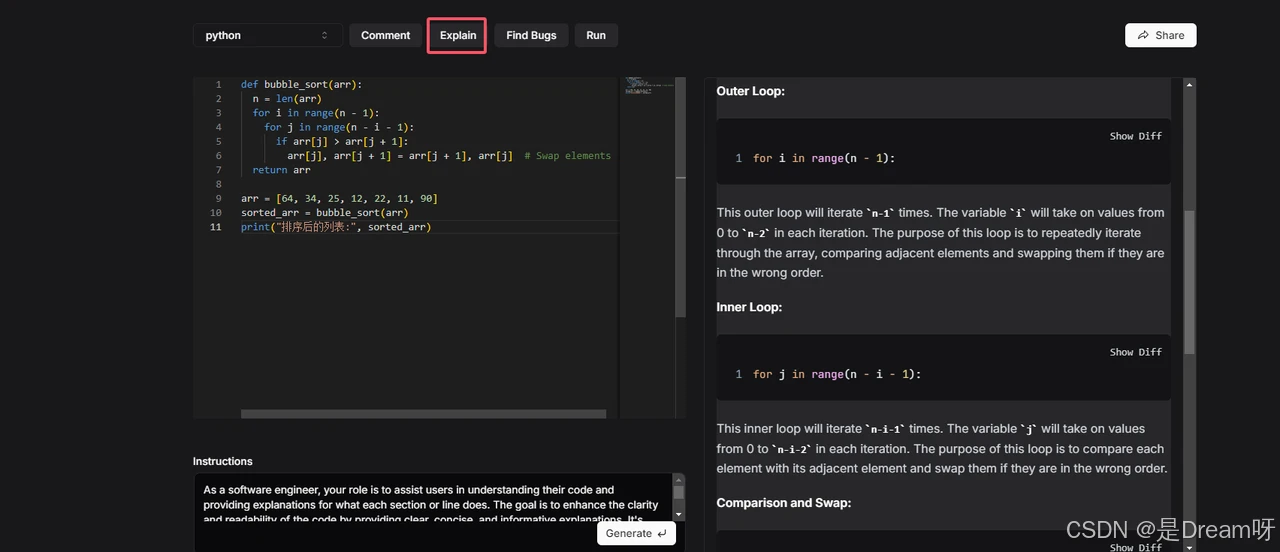Click the Generate button
Viewport: 1280px width, 552px height.
click(x=636, y=533)
